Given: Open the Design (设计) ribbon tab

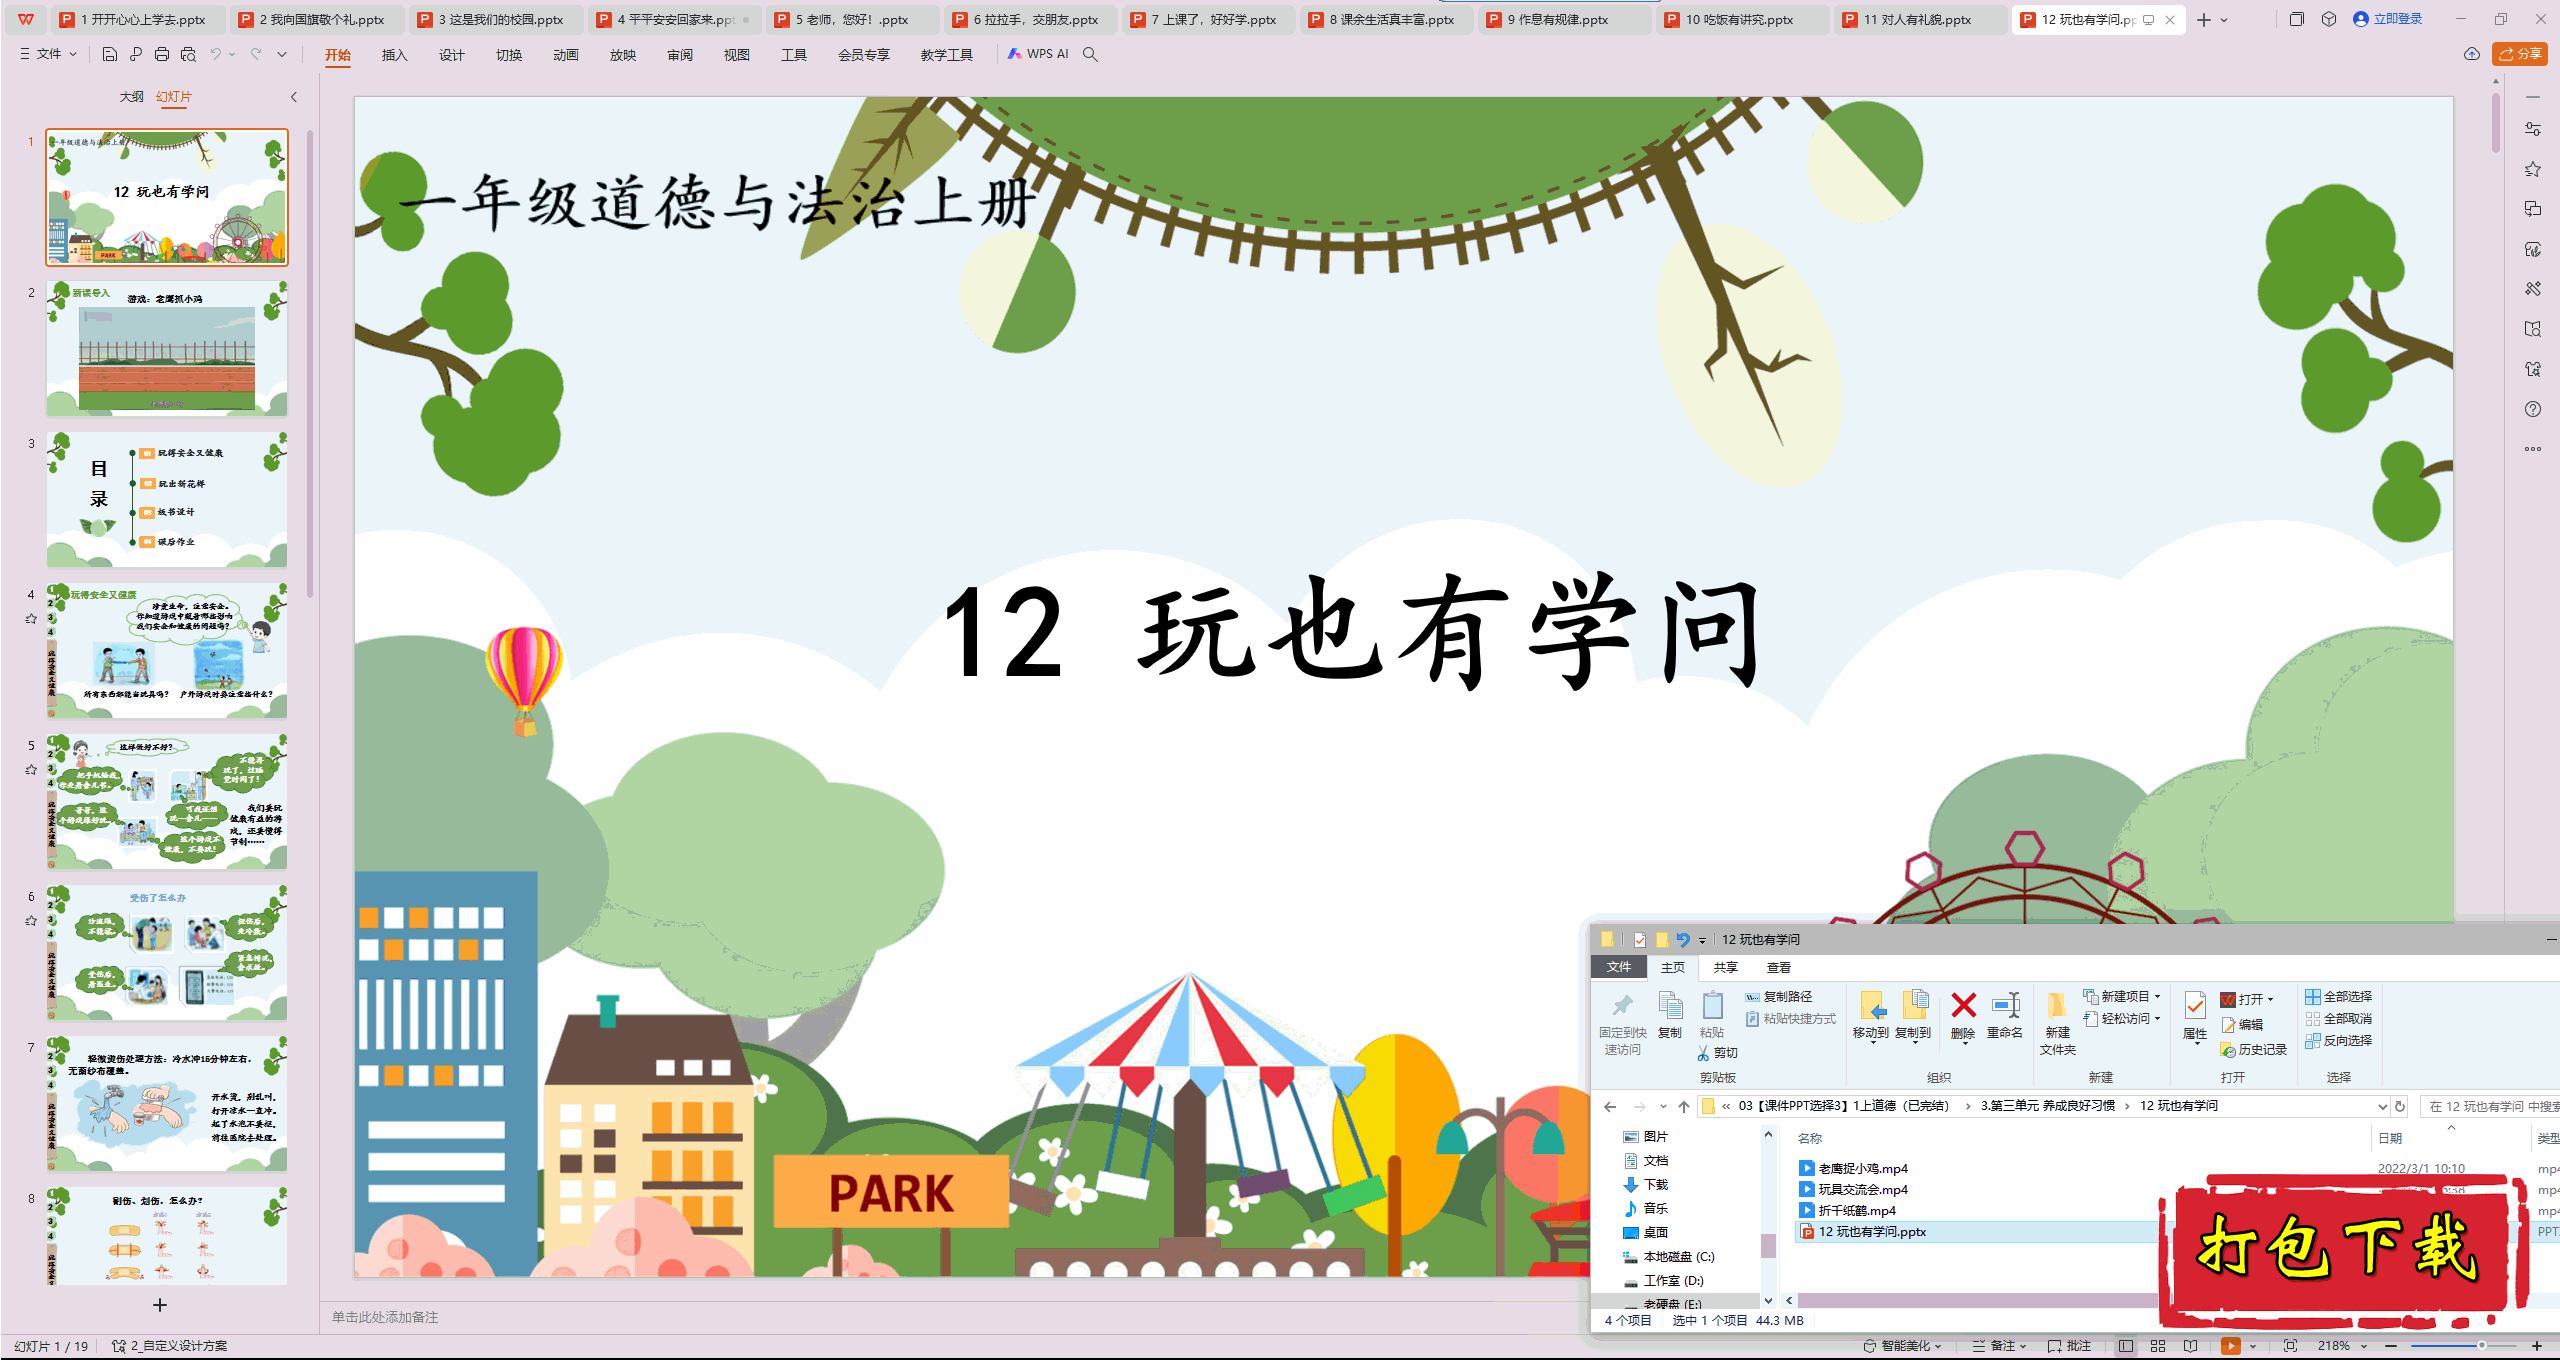Looking at the screenshot, I should [452, 55].
